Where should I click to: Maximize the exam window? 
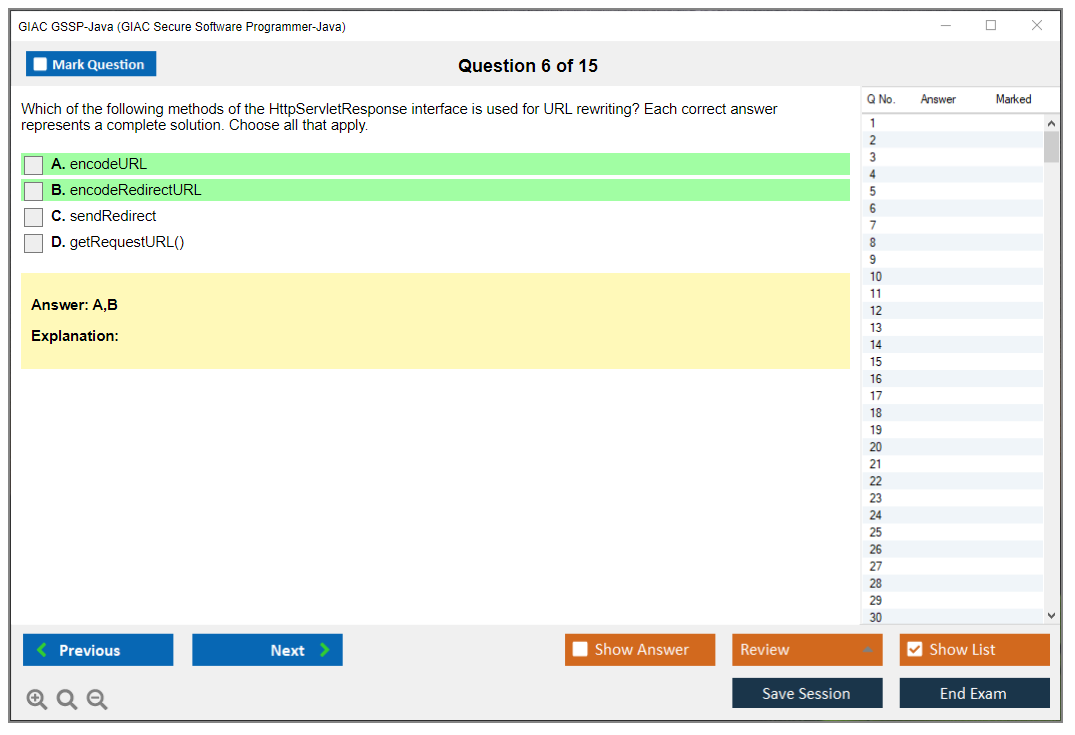coord(991,26)
